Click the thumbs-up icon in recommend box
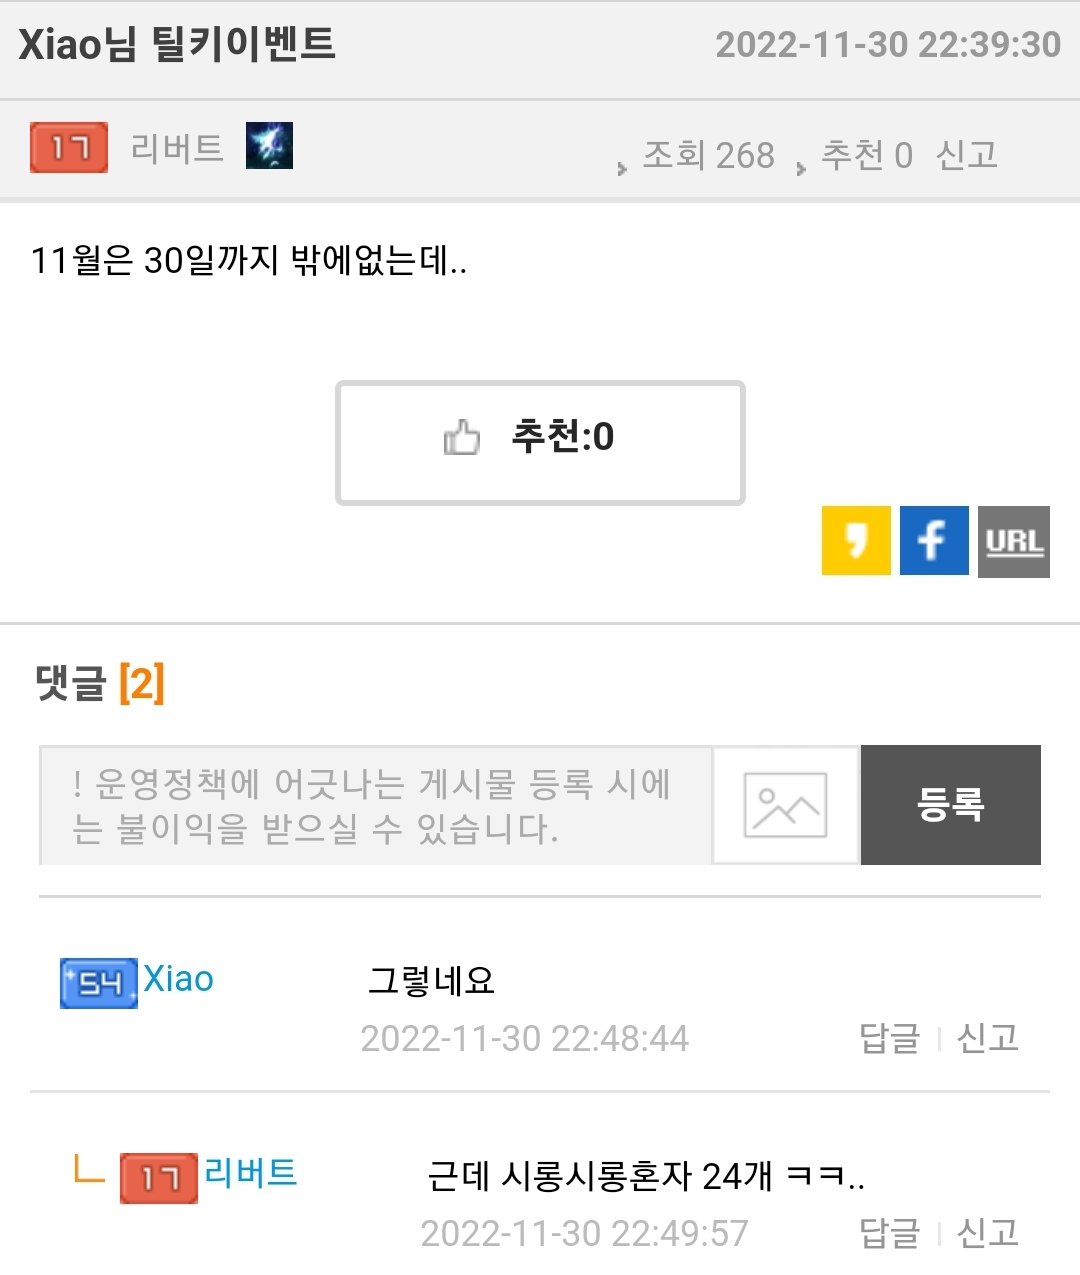Image resolution: width=1080 pixels, height=1275 pixels. (x=462, y=437)
